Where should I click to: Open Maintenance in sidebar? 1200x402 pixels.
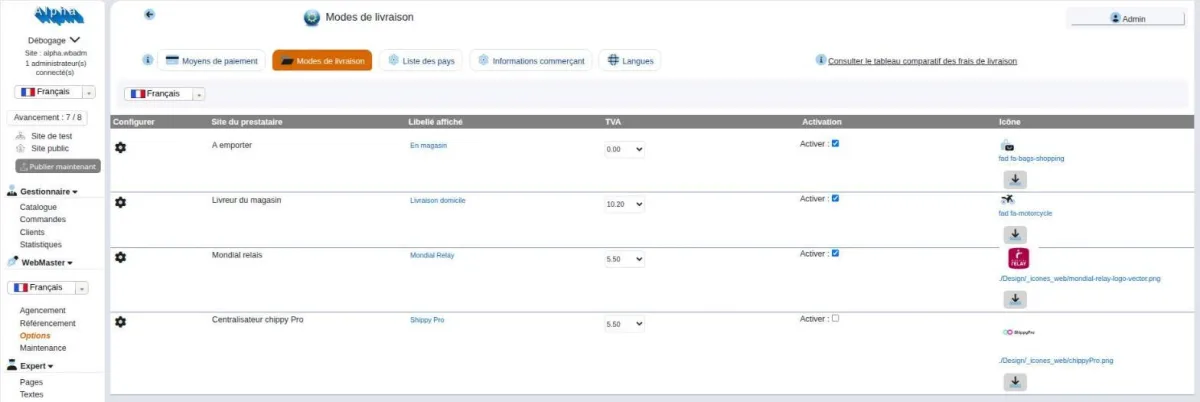[43, 348]
